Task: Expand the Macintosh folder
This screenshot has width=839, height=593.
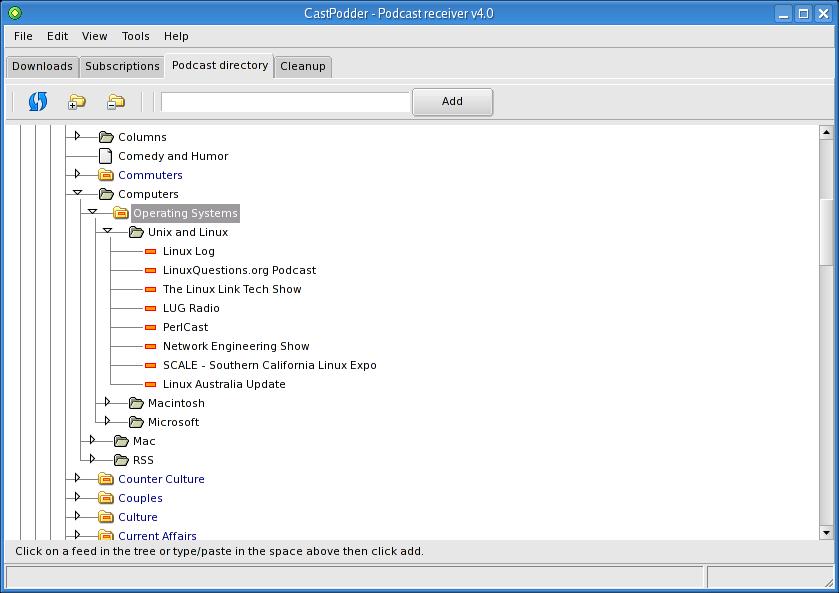Action: 107,403
